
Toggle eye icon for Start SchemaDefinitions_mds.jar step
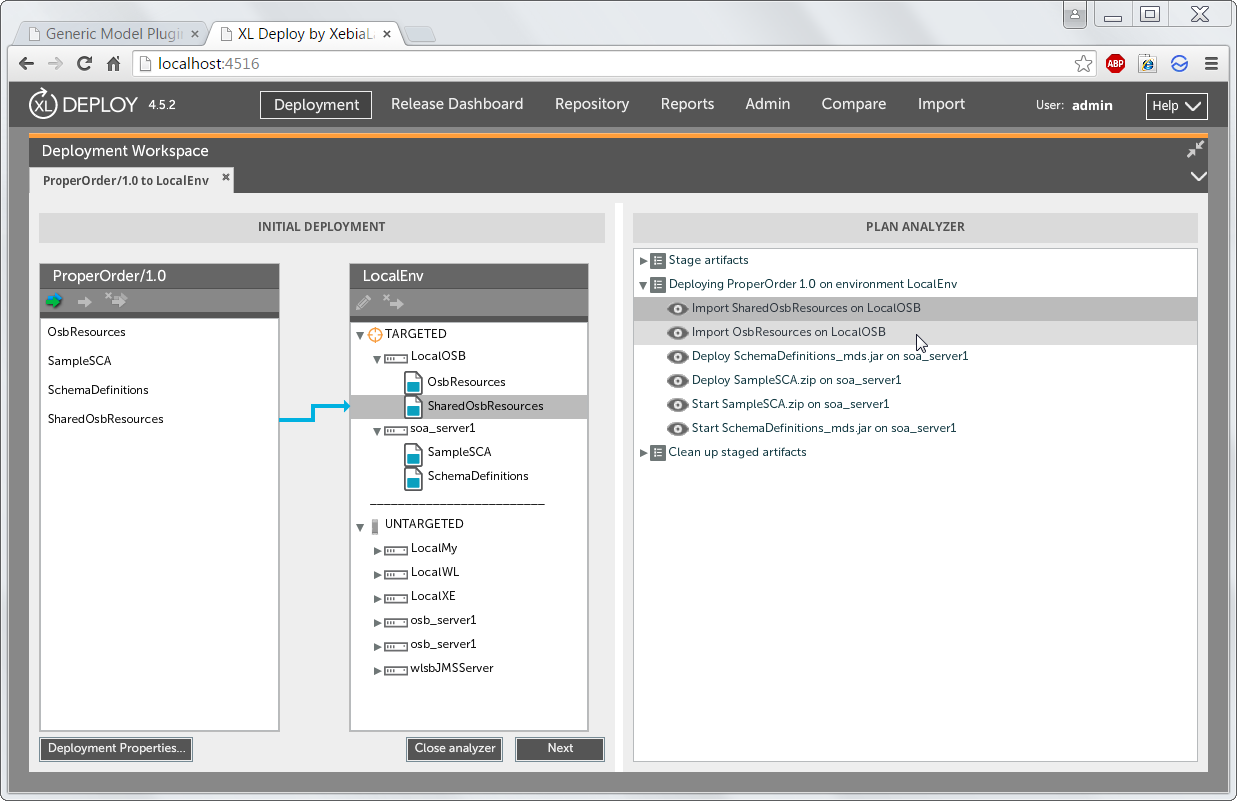[x=677, y=428]
